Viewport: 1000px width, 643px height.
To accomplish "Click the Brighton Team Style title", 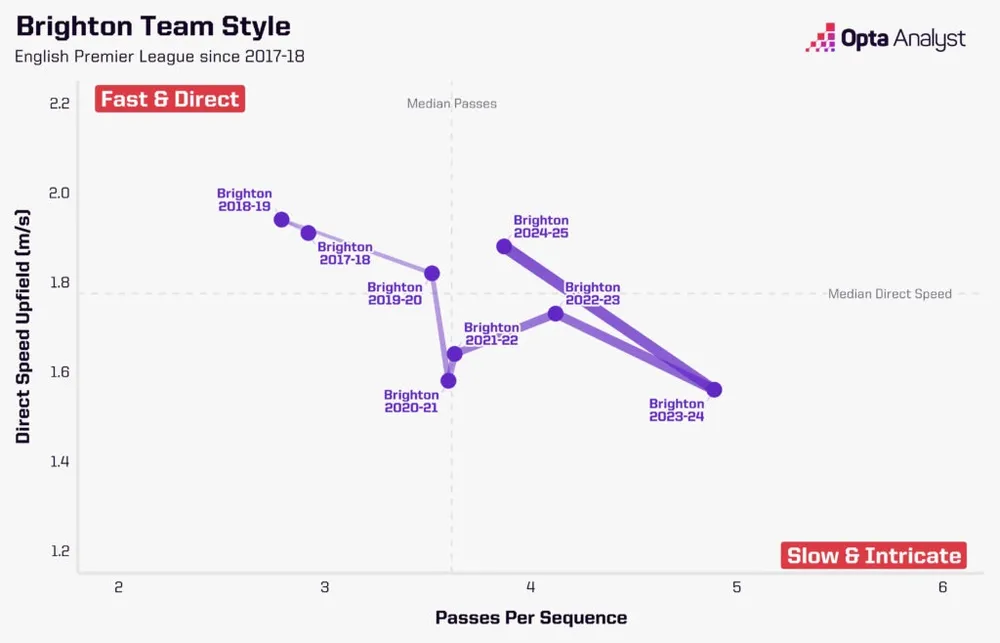I will (153, 26).
